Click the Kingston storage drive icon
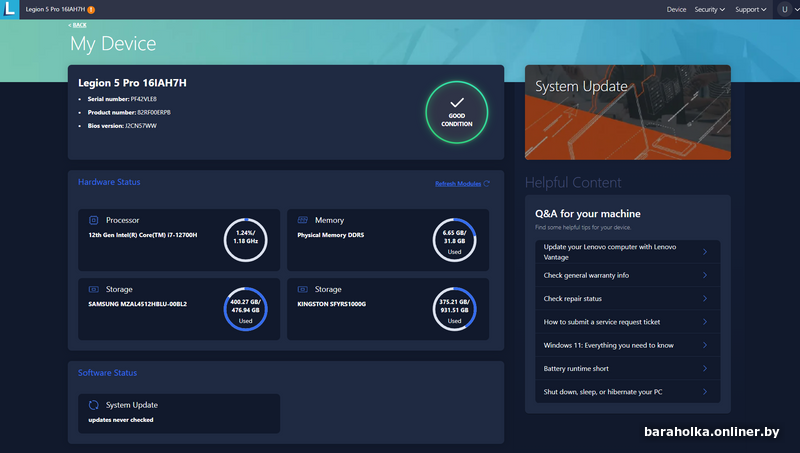This screenshot has width=800, height=453. 303,289
